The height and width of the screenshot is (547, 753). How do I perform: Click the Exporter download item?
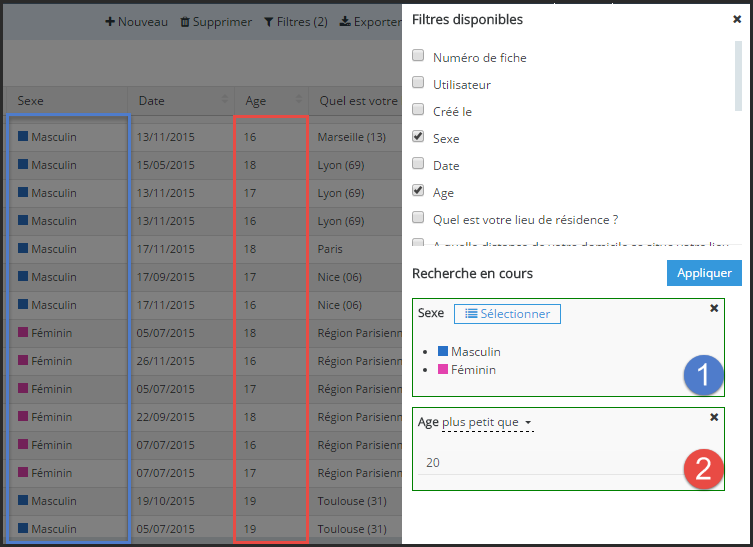click(x=371, y=22)
